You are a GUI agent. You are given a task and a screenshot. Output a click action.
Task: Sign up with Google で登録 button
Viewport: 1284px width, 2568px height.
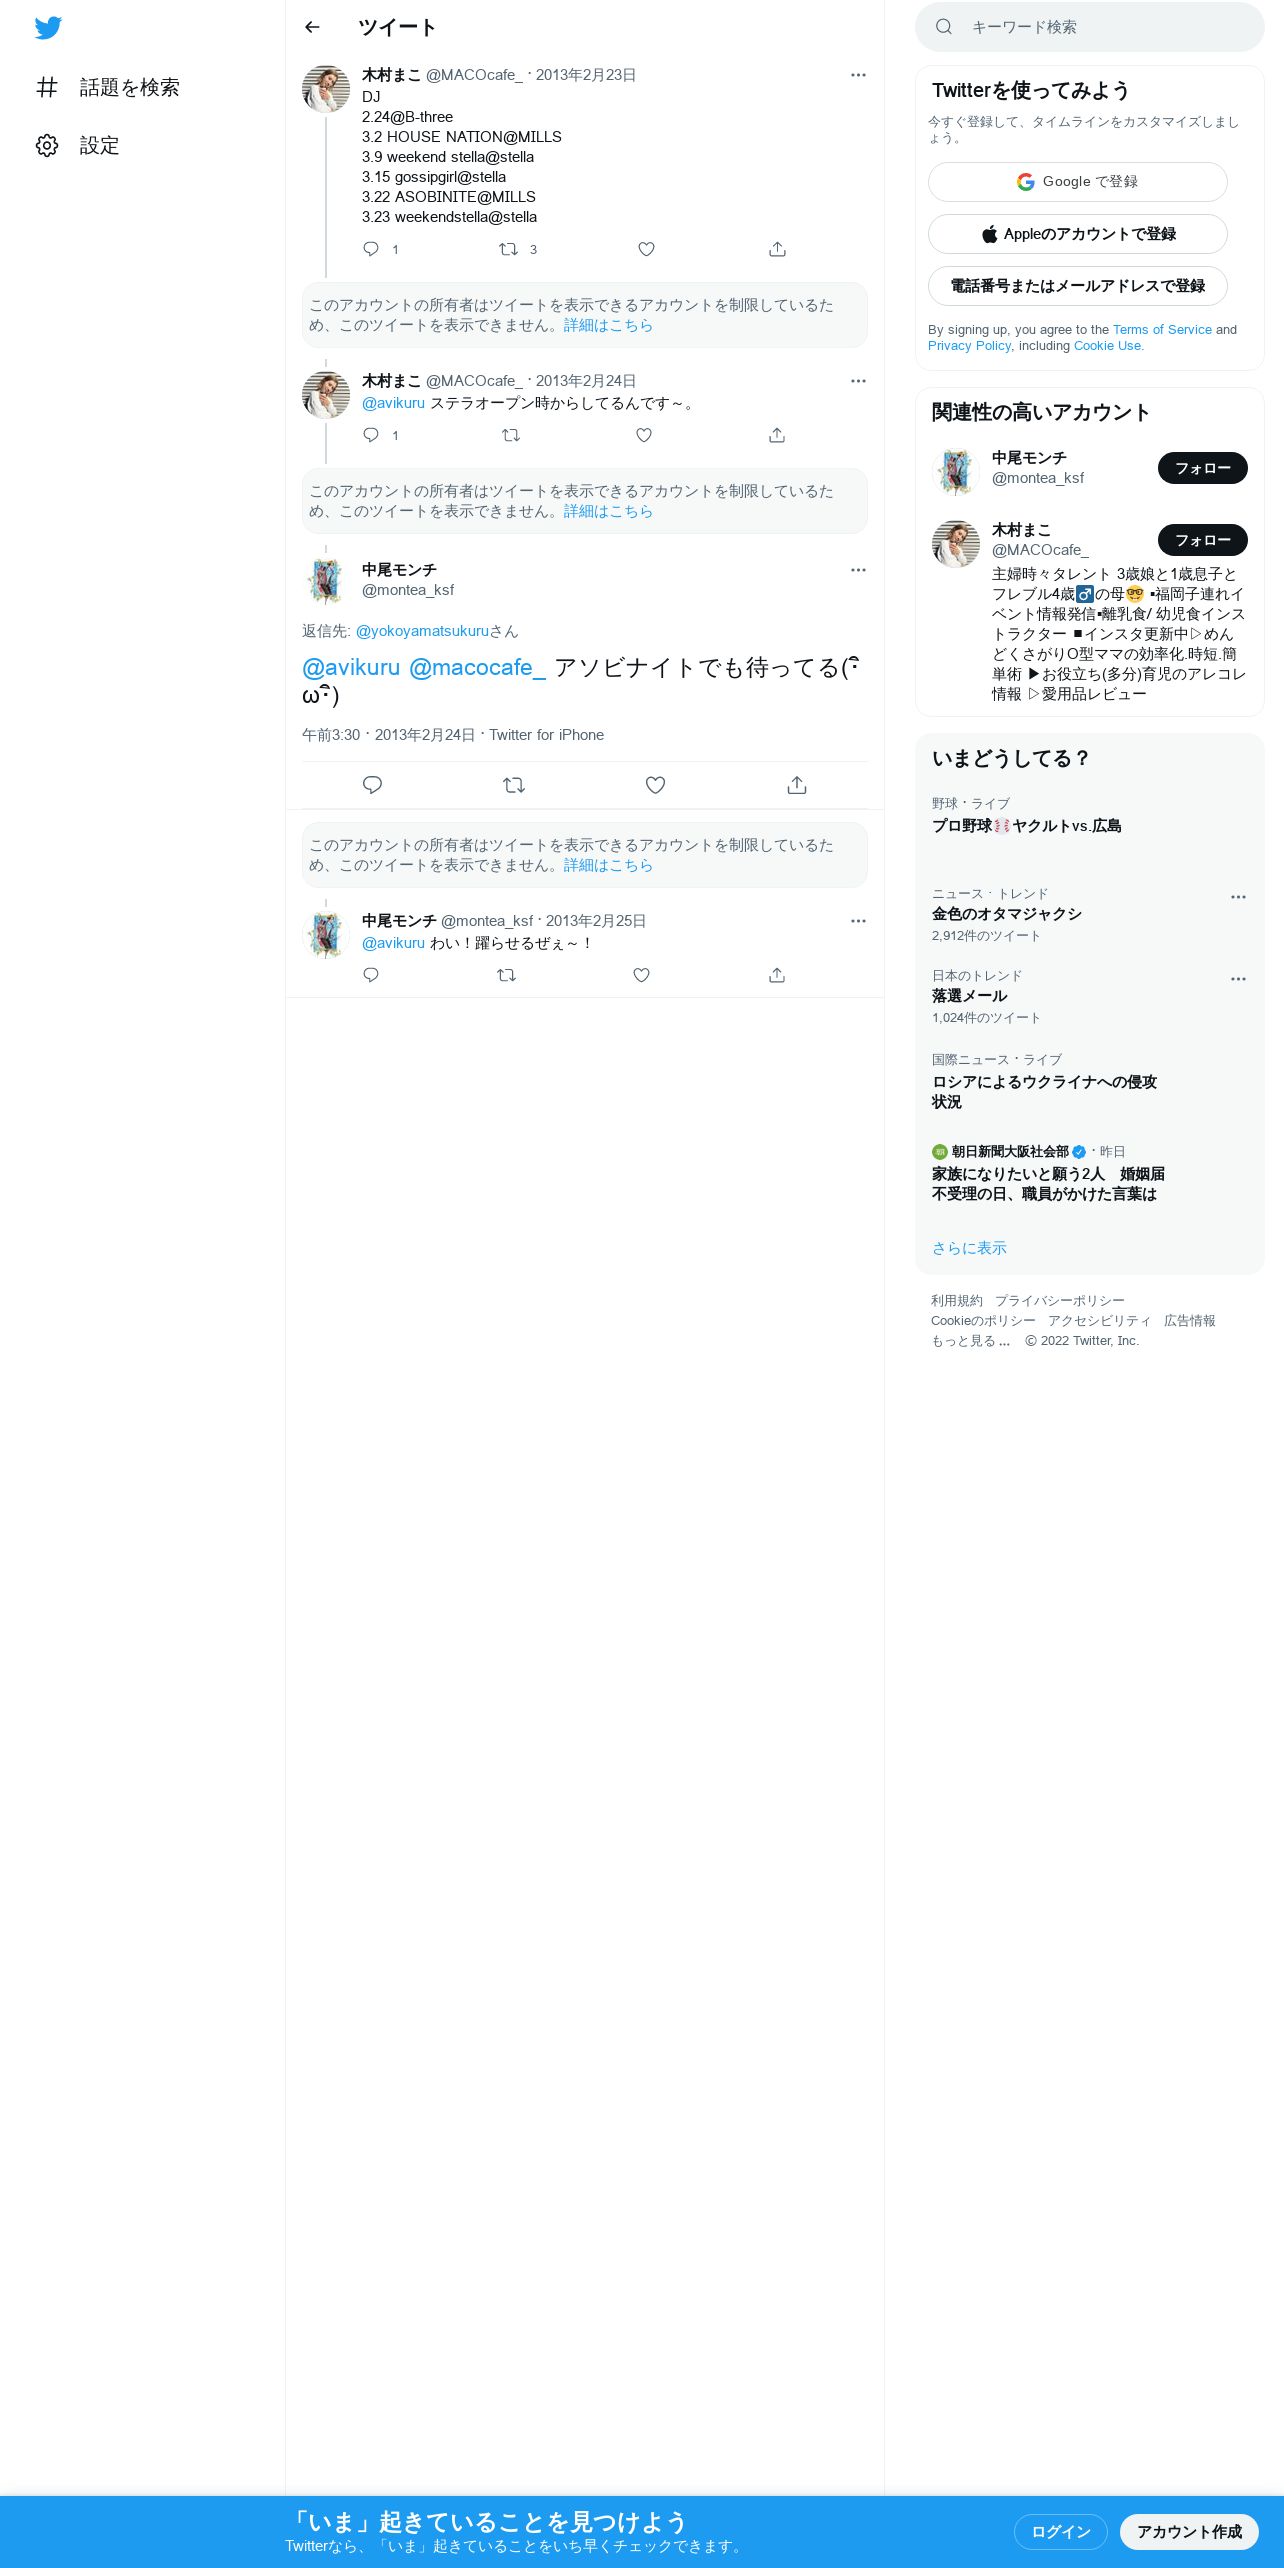[1078, 182]
